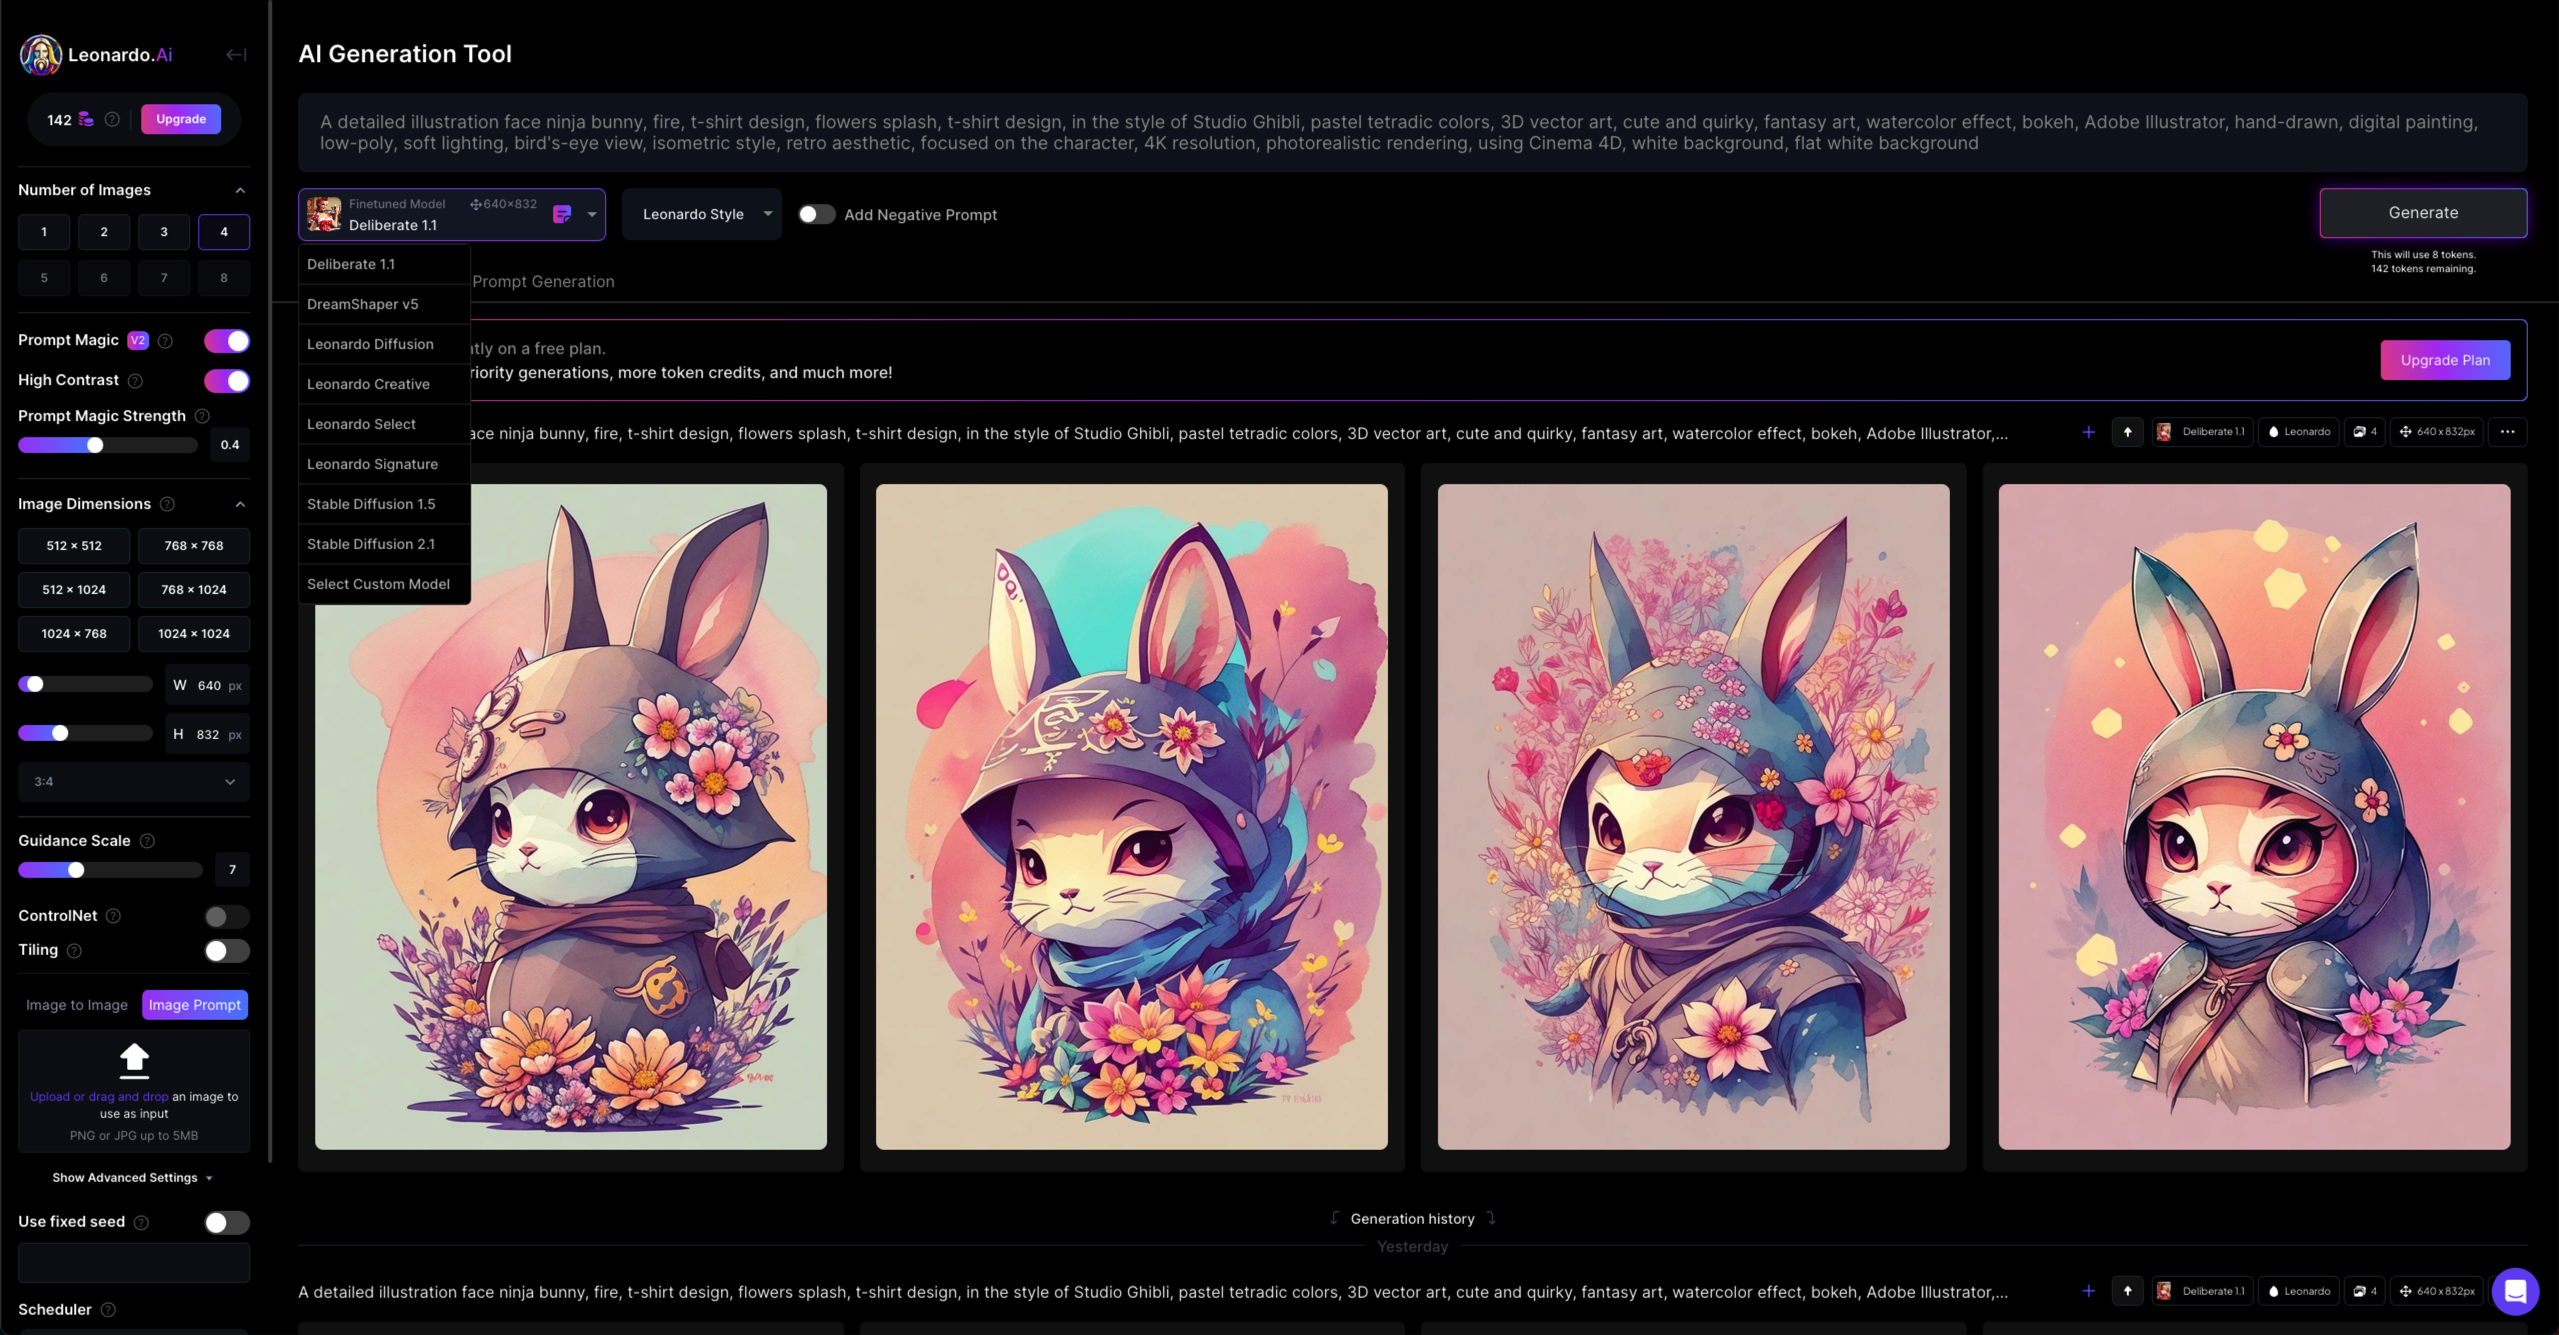Click the Image Prompt tab icon
Image resolution: width=2559 pixels, height=1335 pixels.
tap(195, 1003)
